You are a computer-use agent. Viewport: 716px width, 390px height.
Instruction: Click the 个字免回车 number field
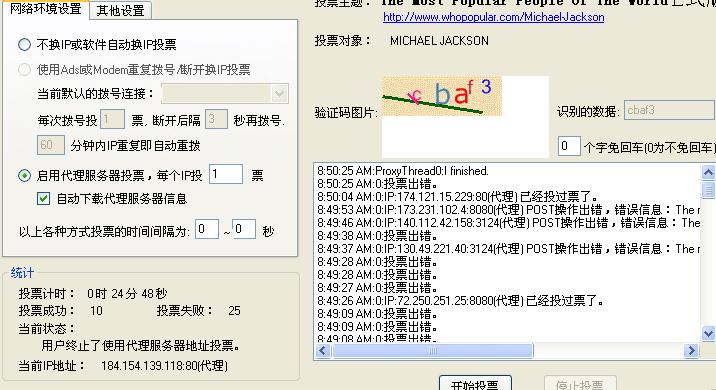pos(569,146)
